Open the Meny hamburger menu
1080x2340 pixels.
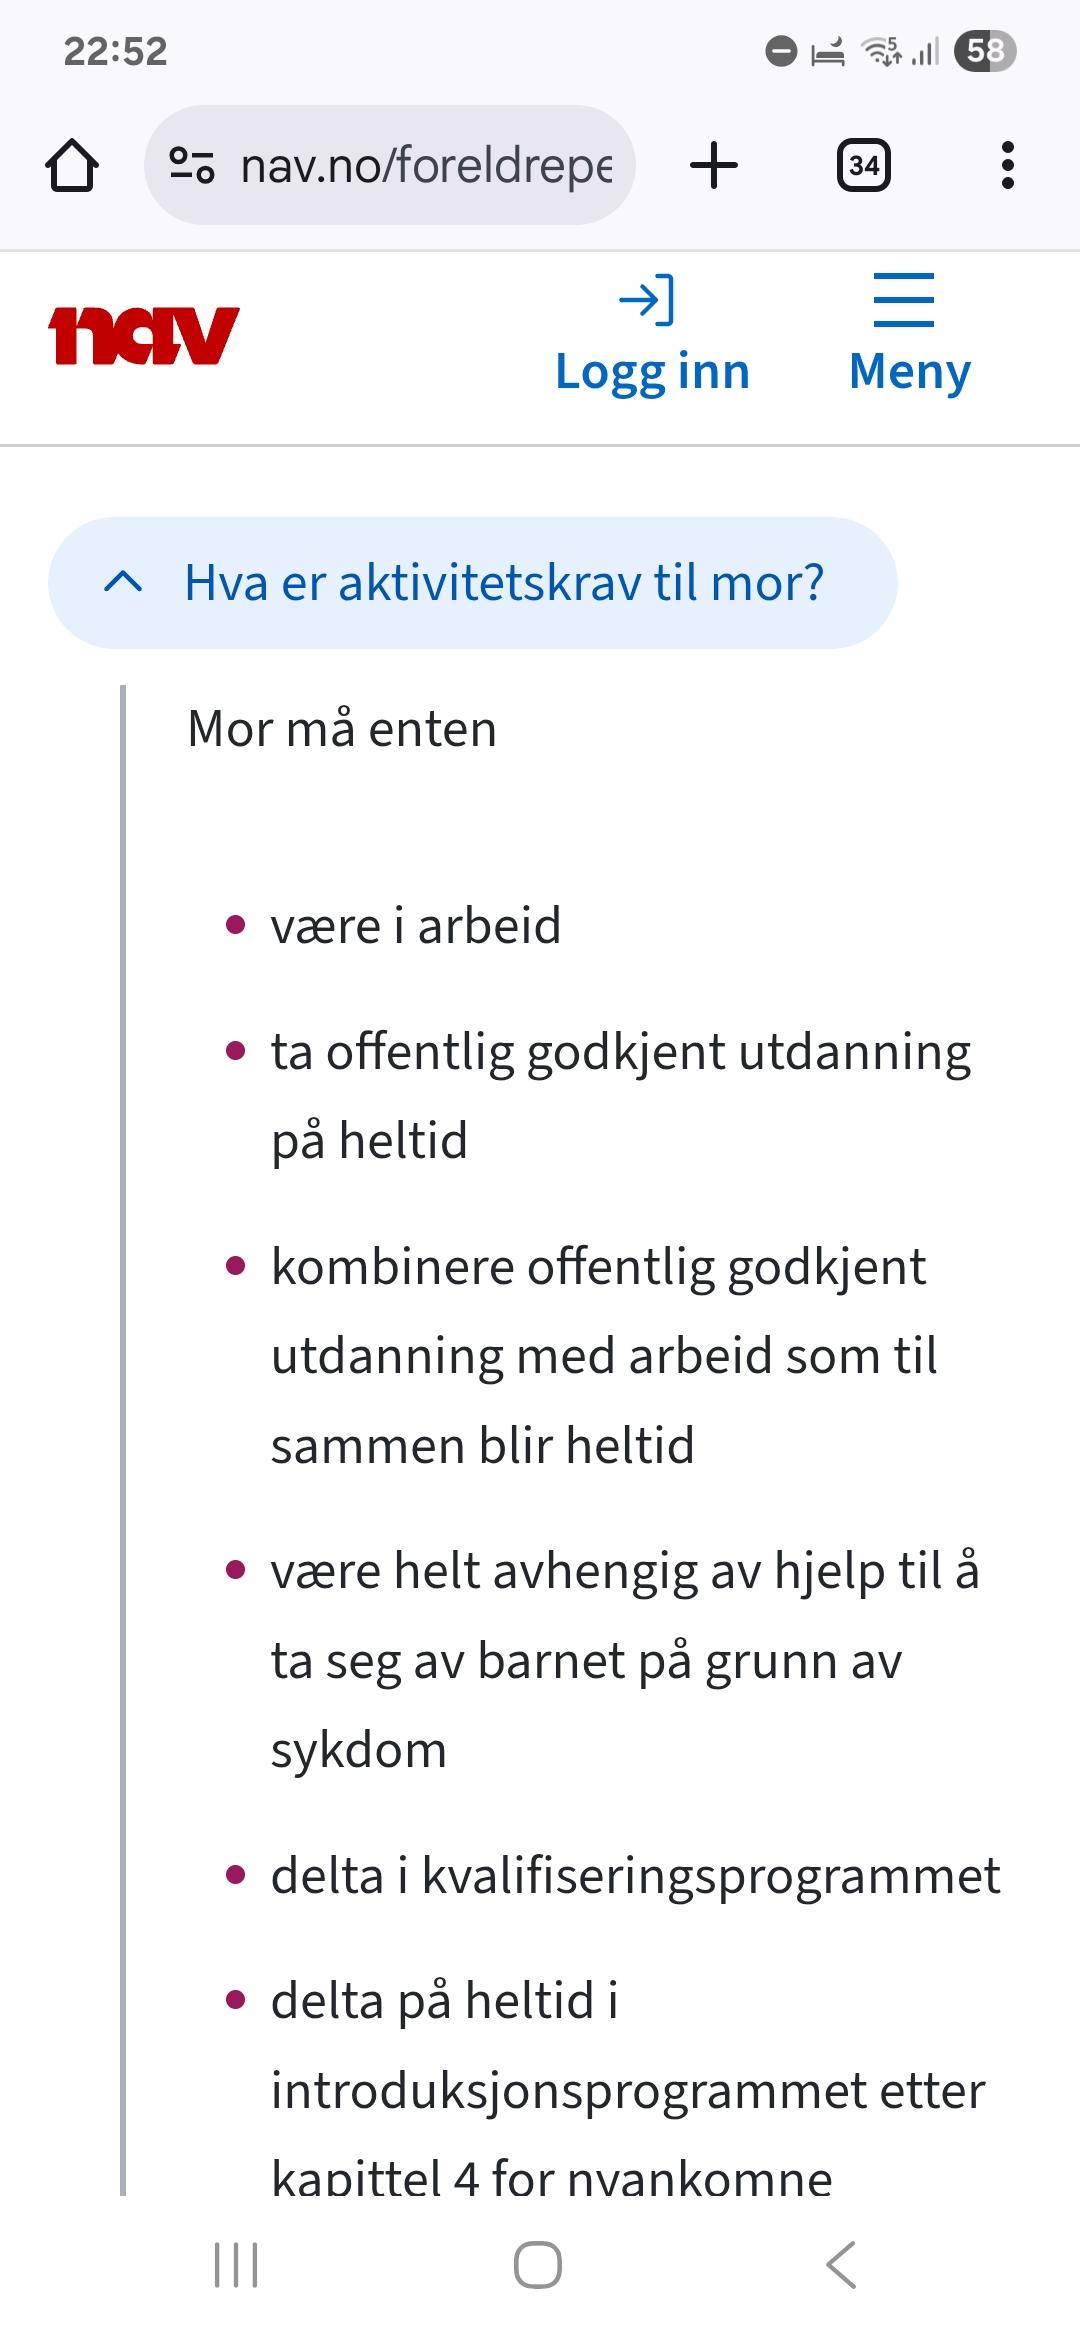(x=909, y=335)
